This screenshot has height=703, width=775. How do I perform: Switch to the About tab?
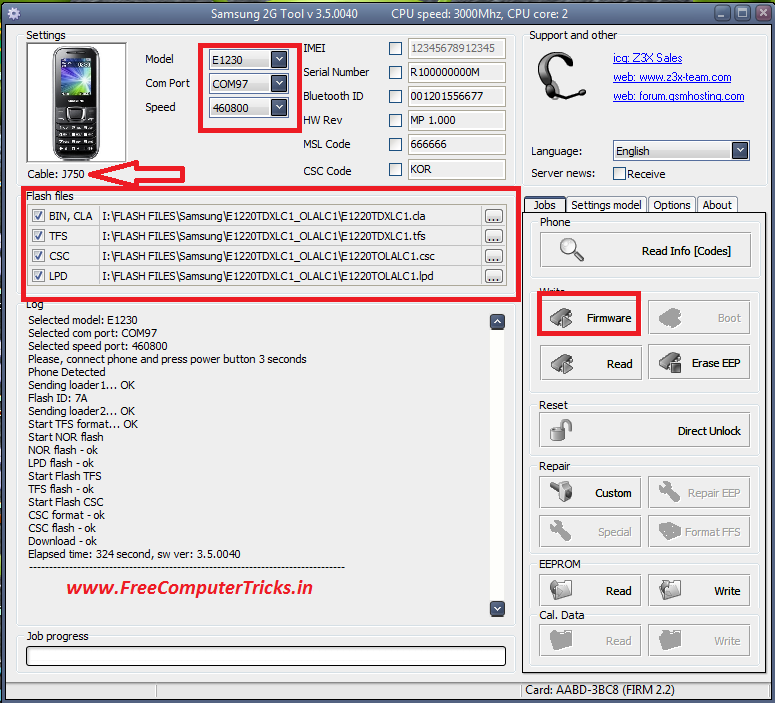[717, 205]
